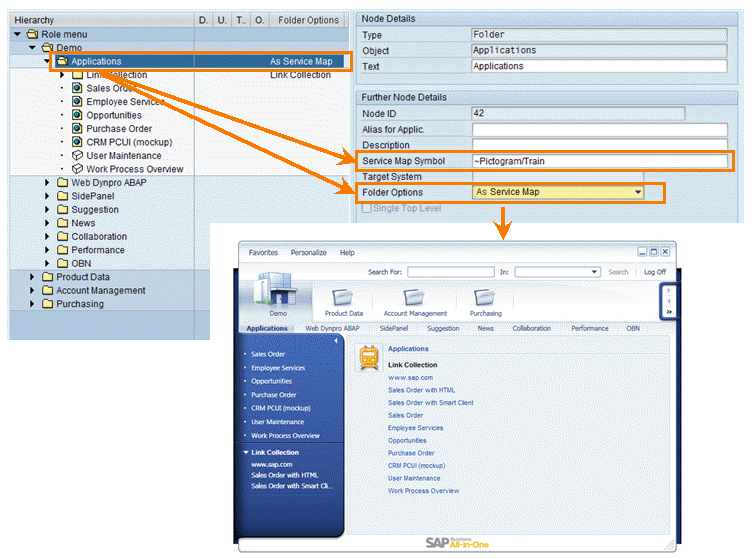Click the Description input field
This screenshot has height=559, width=752.
pyautogui.click(x=599, y=144)
